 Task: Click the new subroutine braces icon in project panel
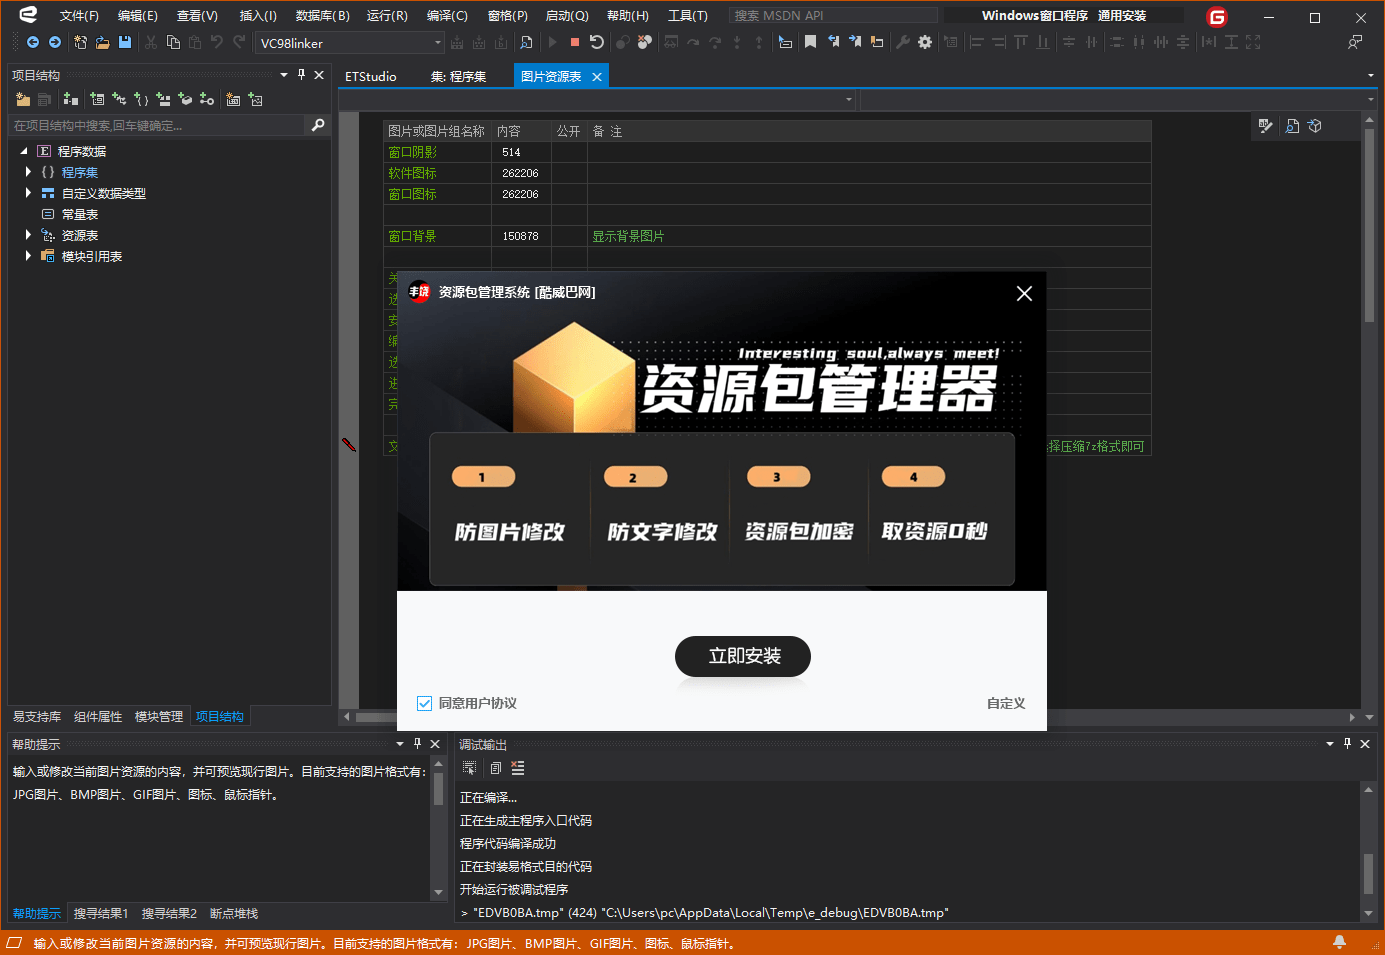pos(141,99)
